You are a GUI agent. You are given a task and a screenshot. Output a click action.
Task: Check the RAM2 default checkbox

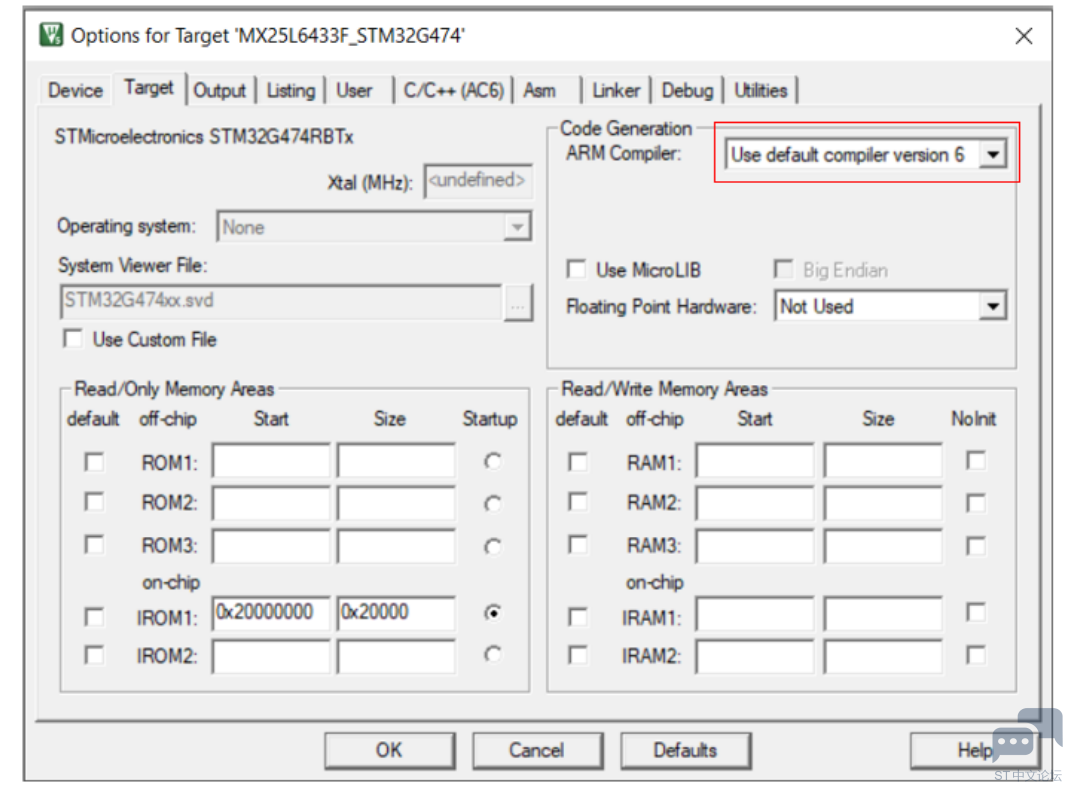pyautogui.click(x=578, y=502)
